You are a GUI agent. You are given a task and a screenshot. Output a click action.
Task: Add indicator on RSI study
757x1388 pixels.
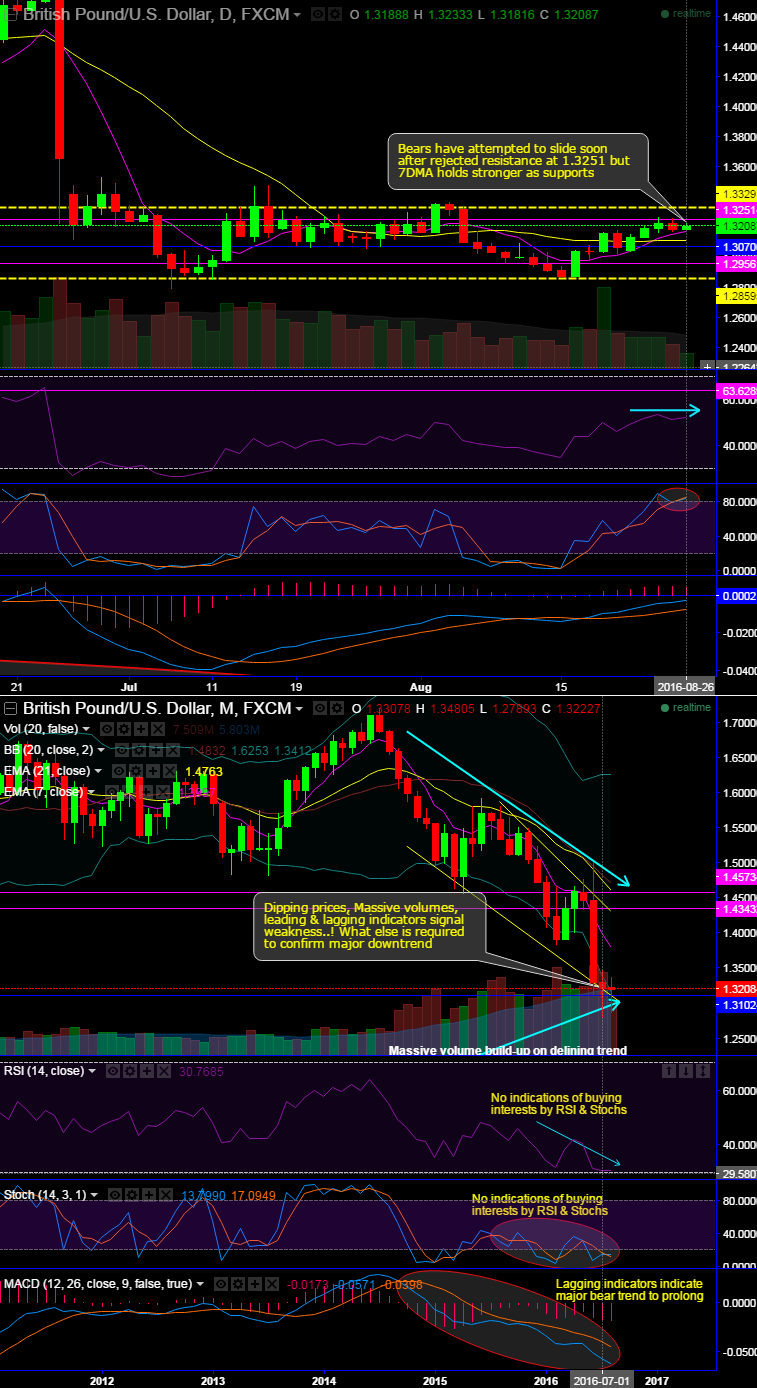(147, 1071)
